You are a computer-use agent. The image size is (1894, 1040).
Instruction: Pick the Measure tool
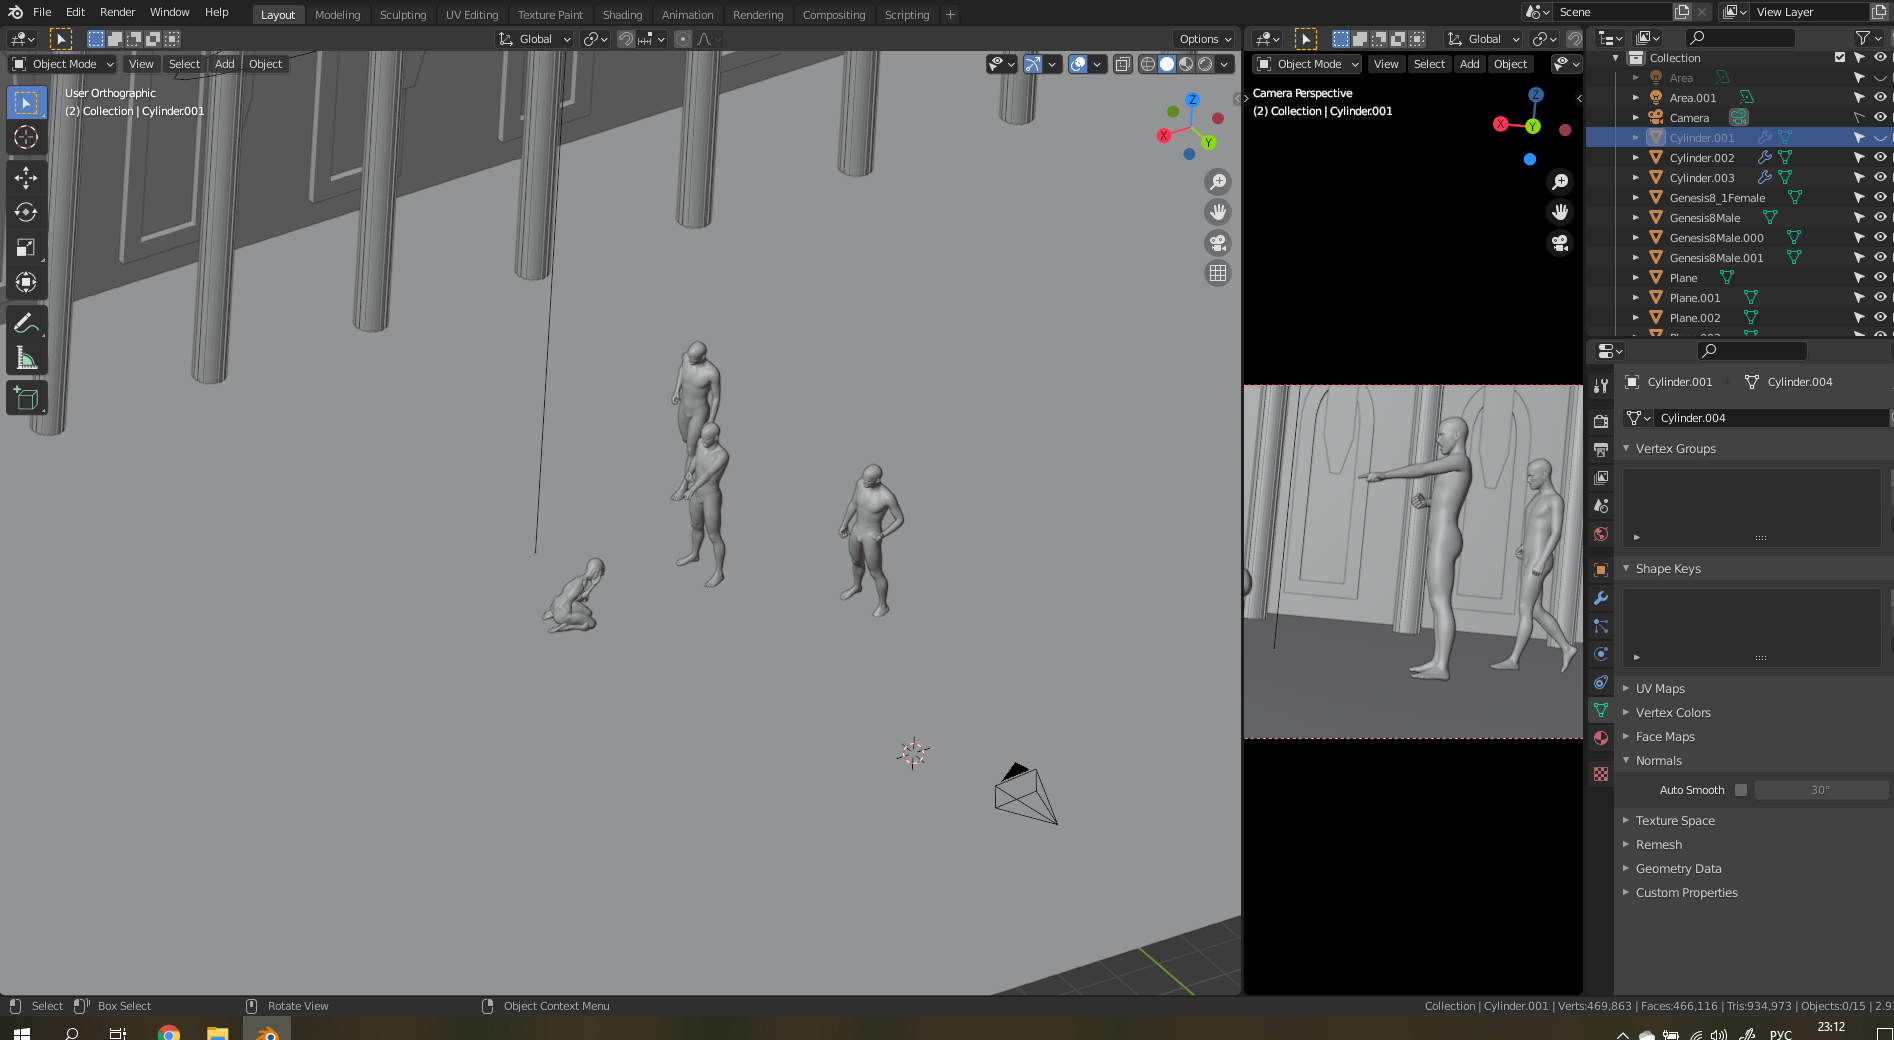pyautogui.click(x=26, y=358)
